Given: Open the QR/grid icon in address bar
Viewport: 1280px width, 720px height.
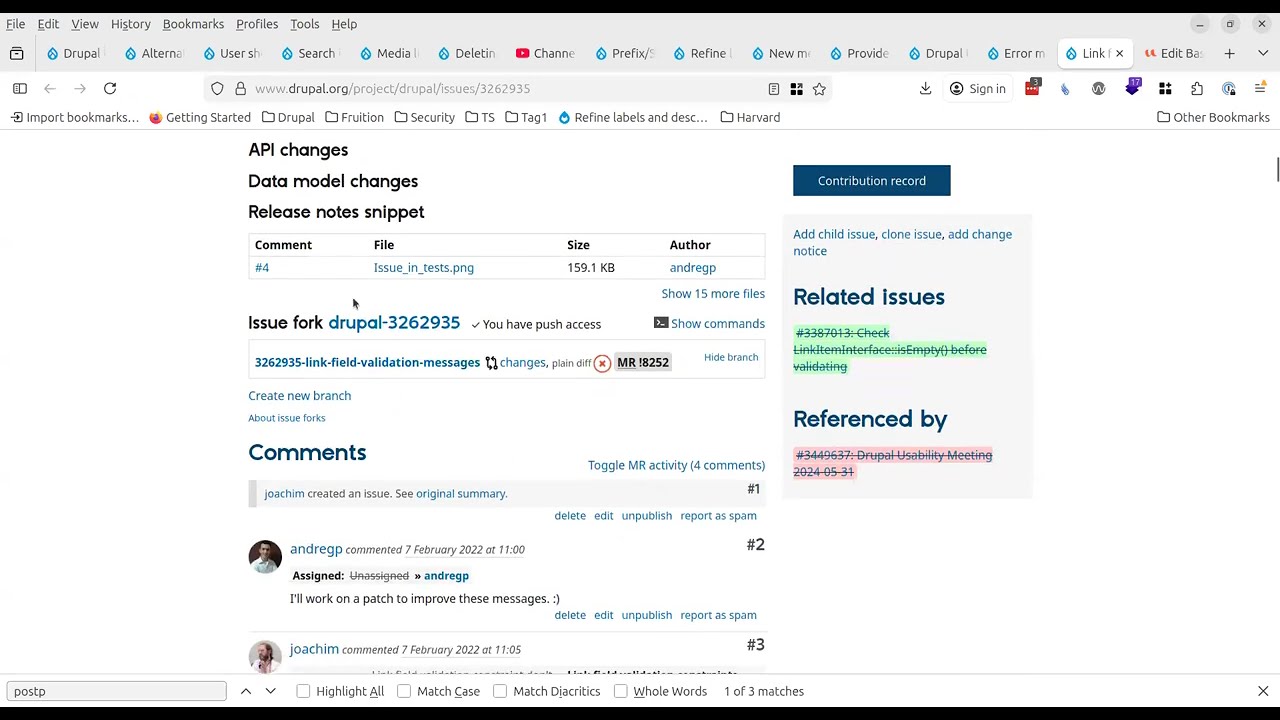Looking at the screenshot, I should click(796, 89).
